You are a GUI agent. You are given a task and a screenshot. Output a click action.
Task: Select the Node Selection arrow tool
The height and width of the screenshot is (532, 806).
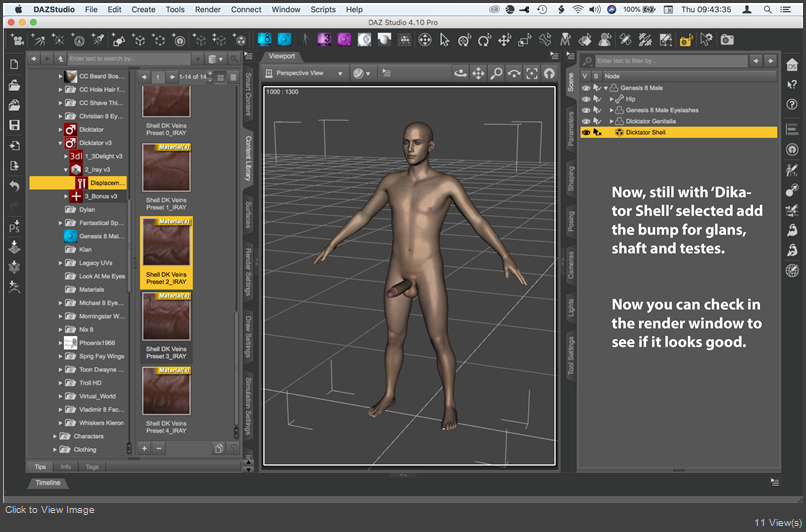[445, 40]
